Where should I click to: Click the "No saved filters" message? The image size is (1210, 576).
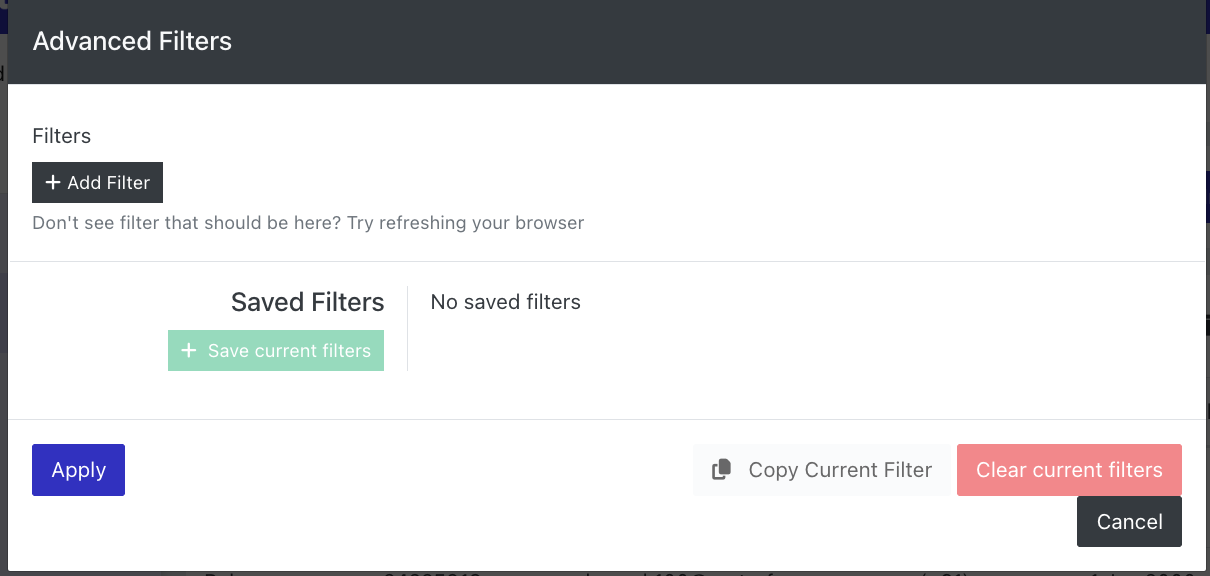click(x=505, y=302)
